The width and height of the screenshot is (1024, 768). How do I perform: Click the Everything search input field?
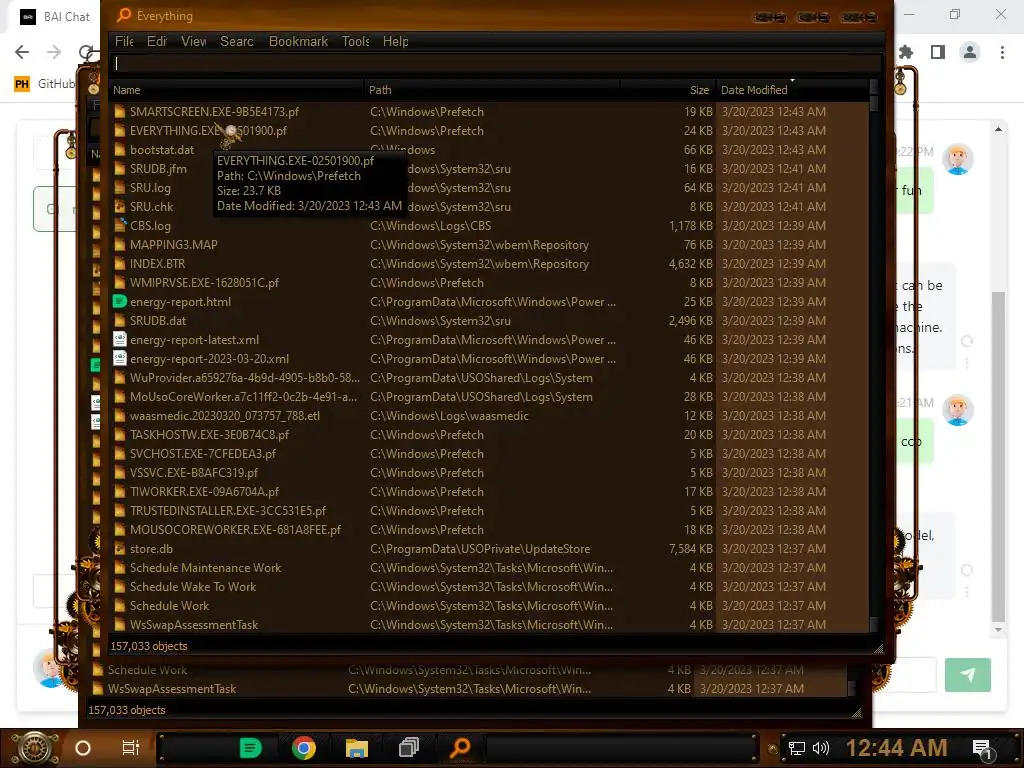[x=496, y=63]
